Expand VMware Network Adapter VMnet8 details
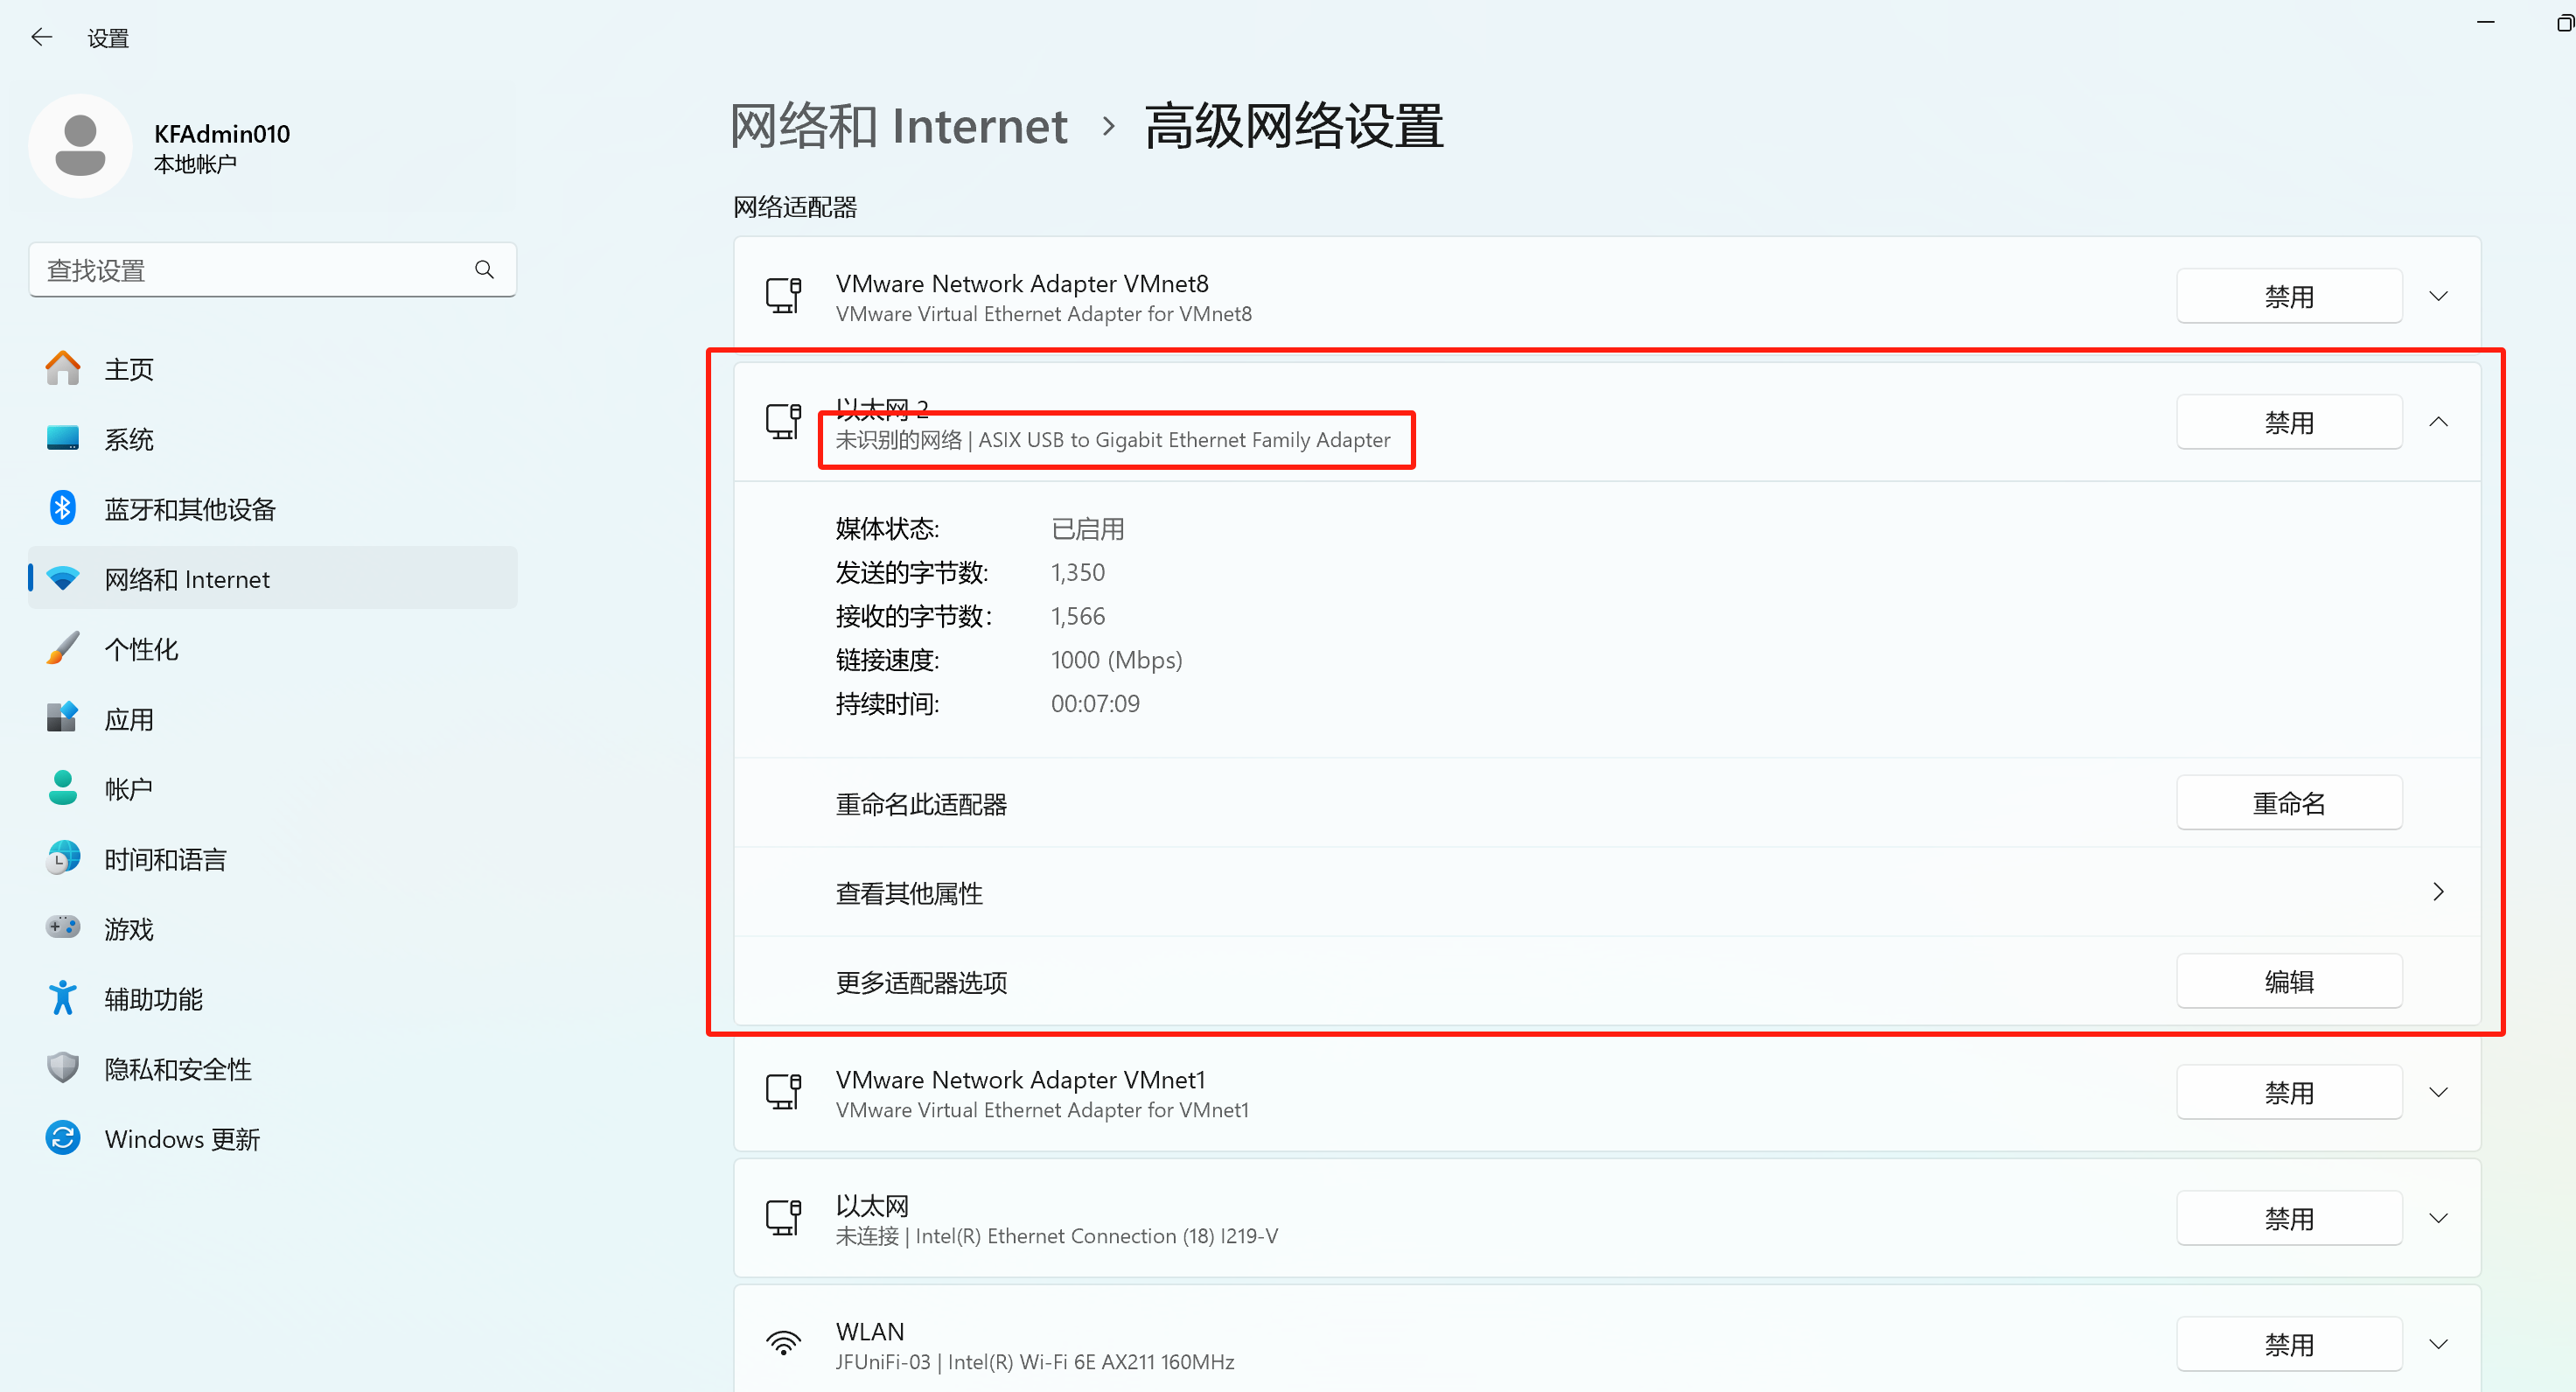This screenshot has height=1392, width=2576. [x=2437, y=296]
